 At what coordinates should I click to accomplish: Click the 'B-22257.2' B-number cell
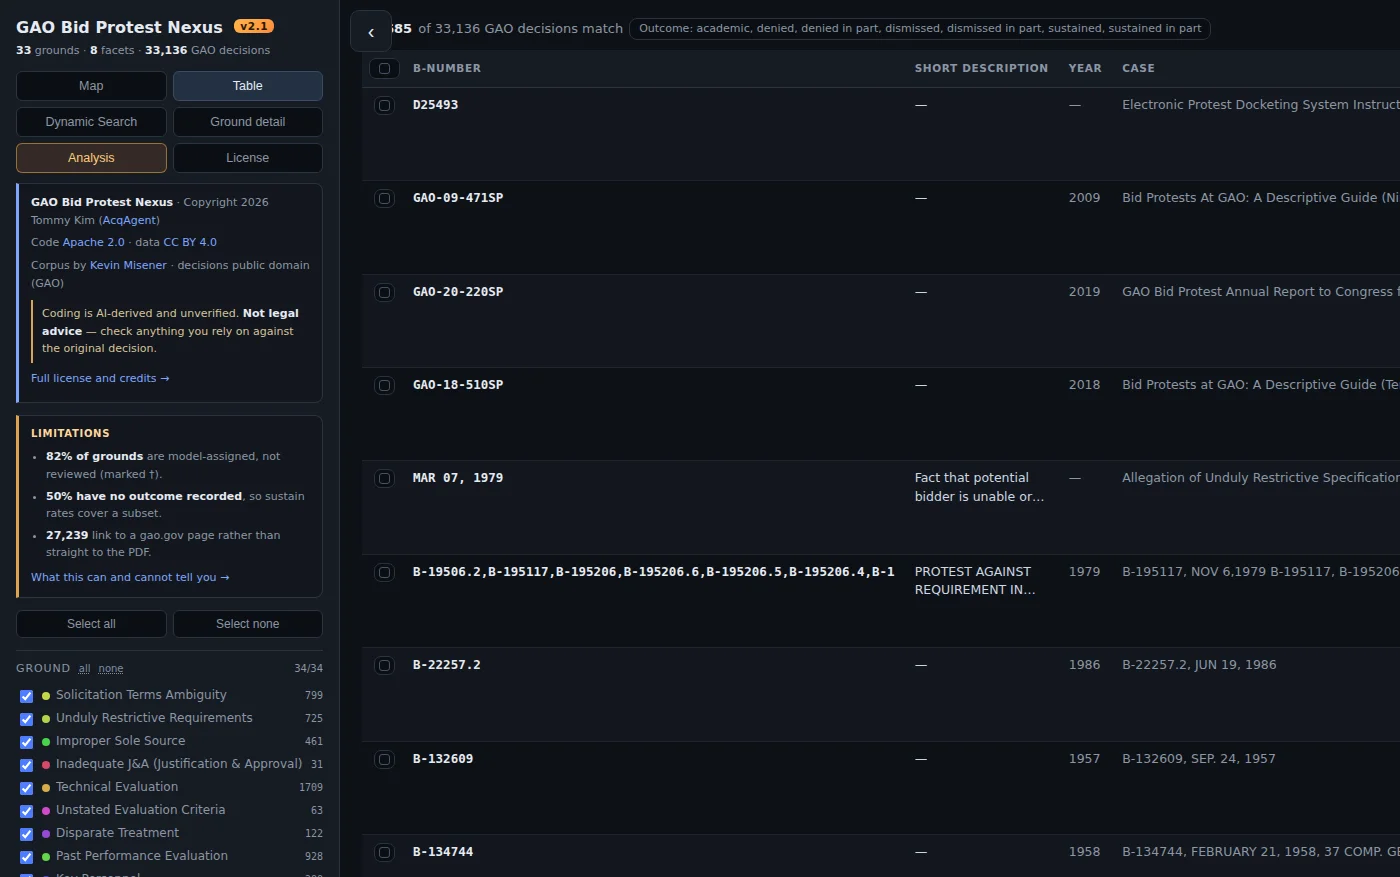coord(447,665)
